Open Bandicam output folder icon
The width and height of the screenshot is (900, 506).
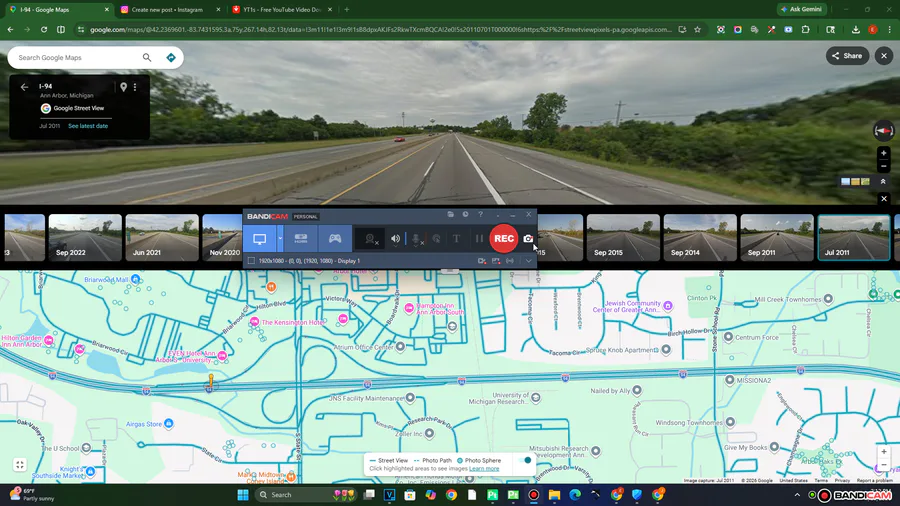click(x=451, y=215)
